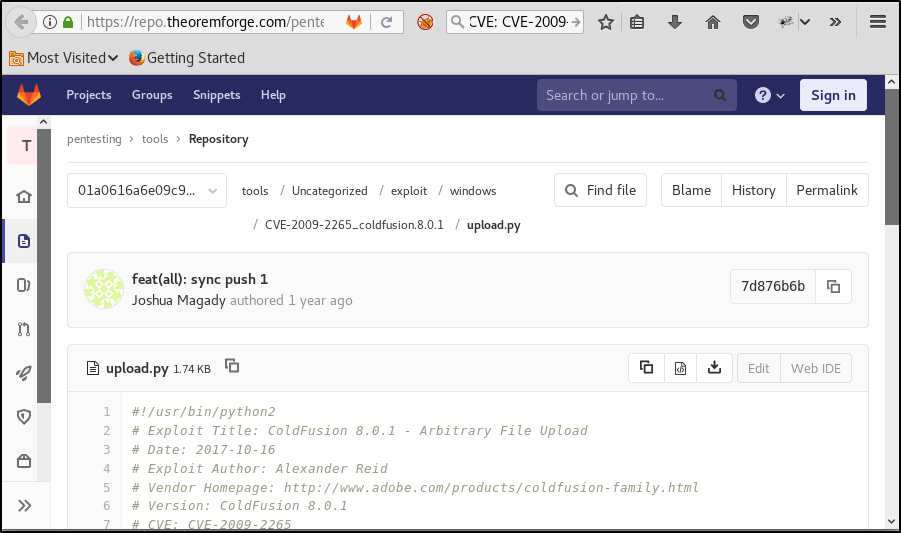Copy file path next to upload.py size

[232, 367]
